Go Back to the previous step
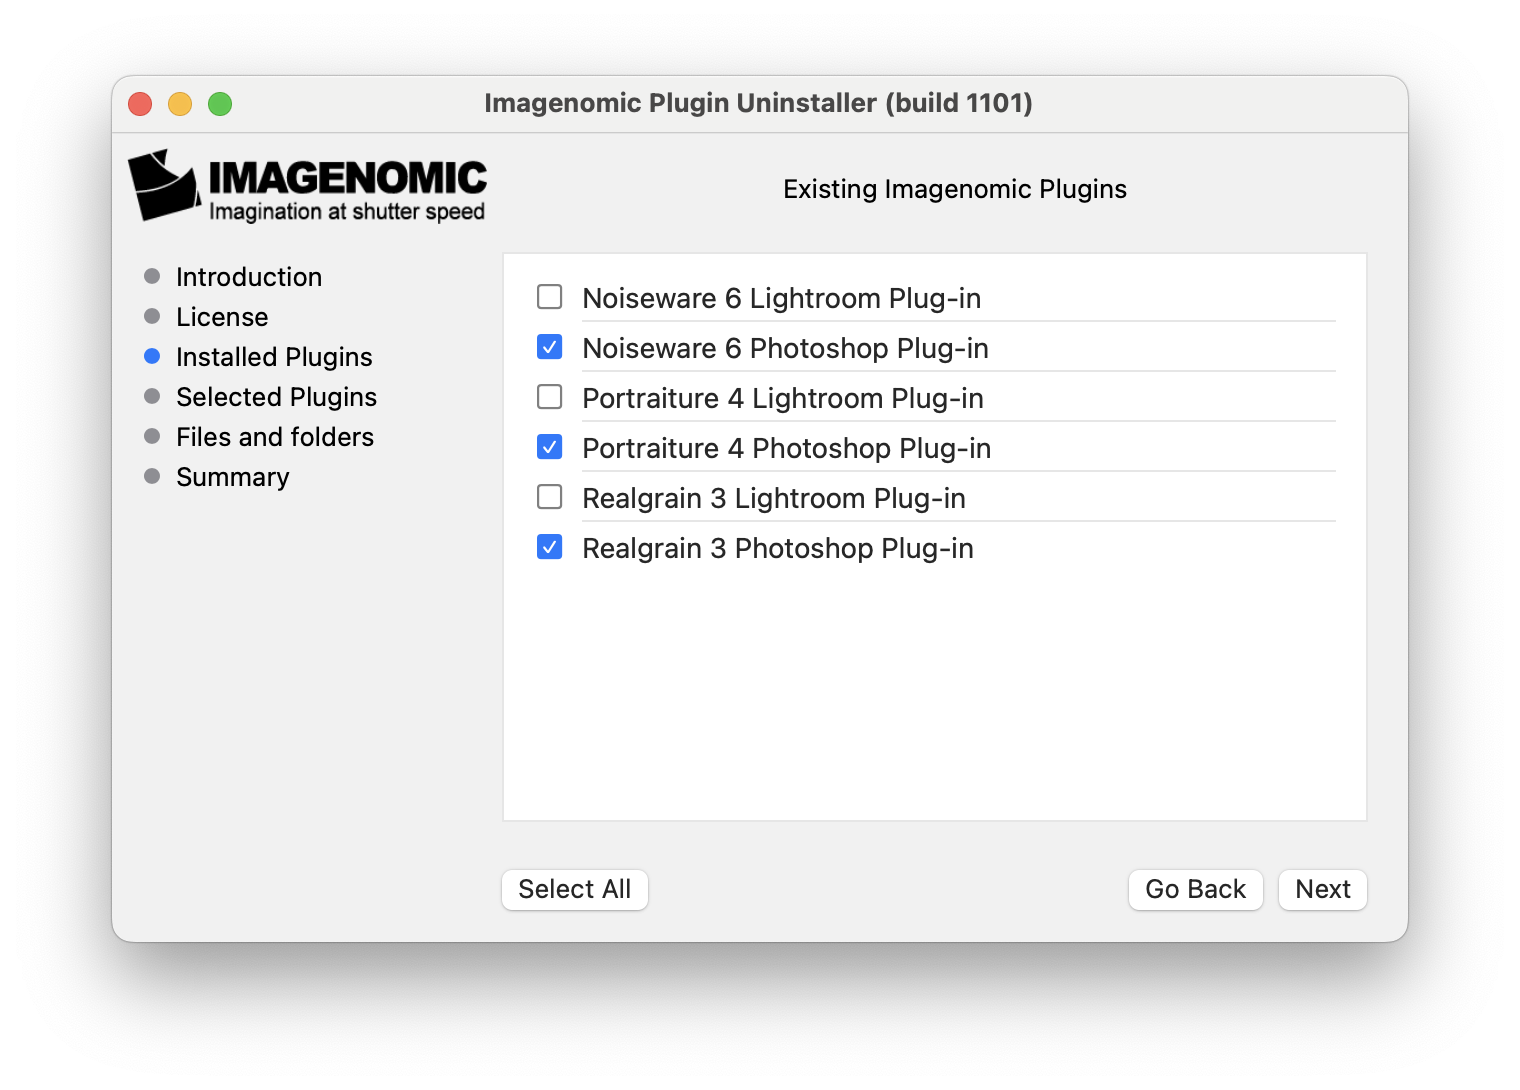1520x1090 pixels. (1196, 889)
